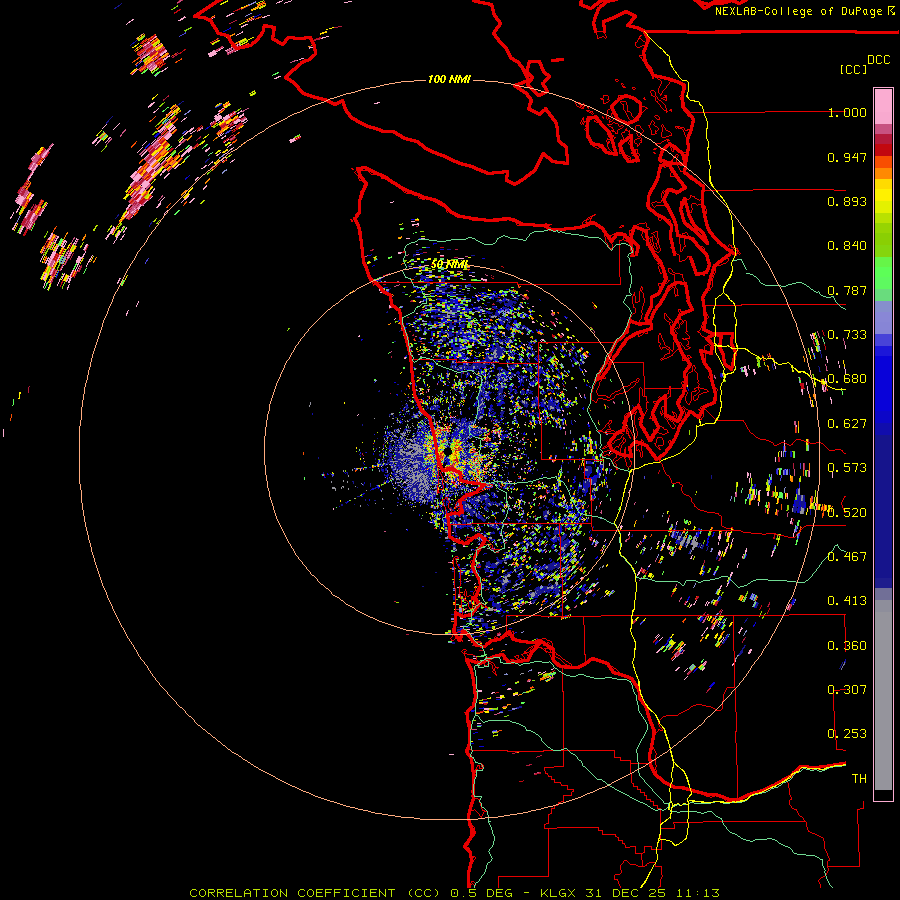Click the 0.573 color scale value

(x=847, y=468)
